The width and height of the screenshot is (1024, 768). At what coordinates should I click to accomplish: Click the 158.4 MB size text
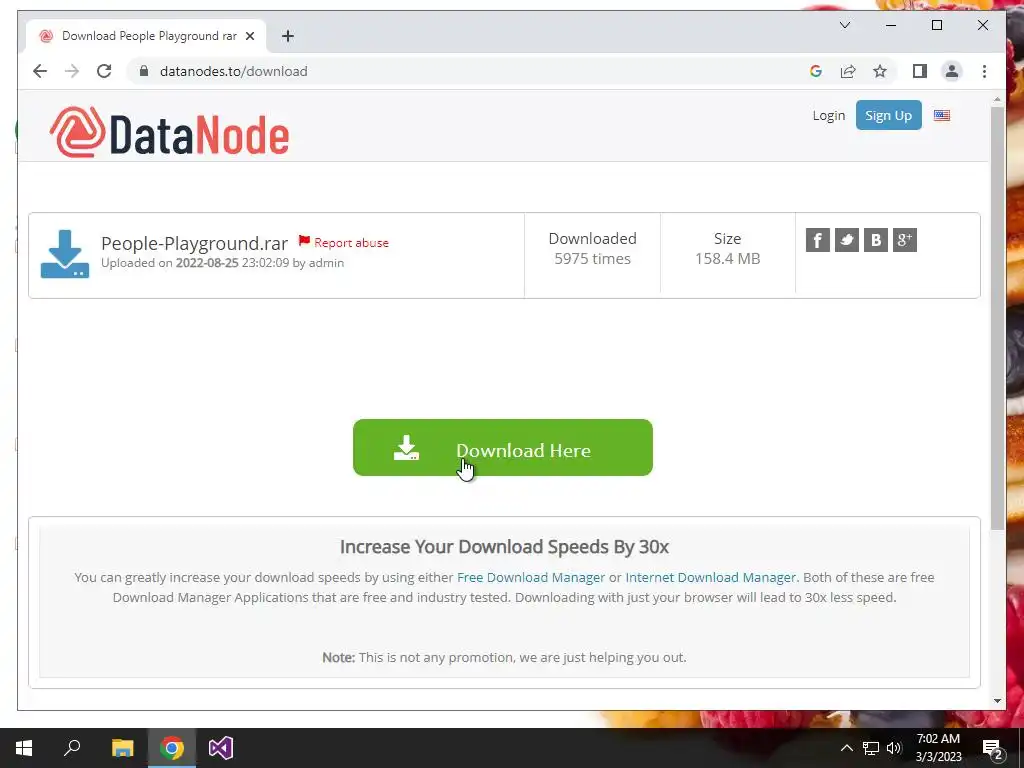(728, 259)
